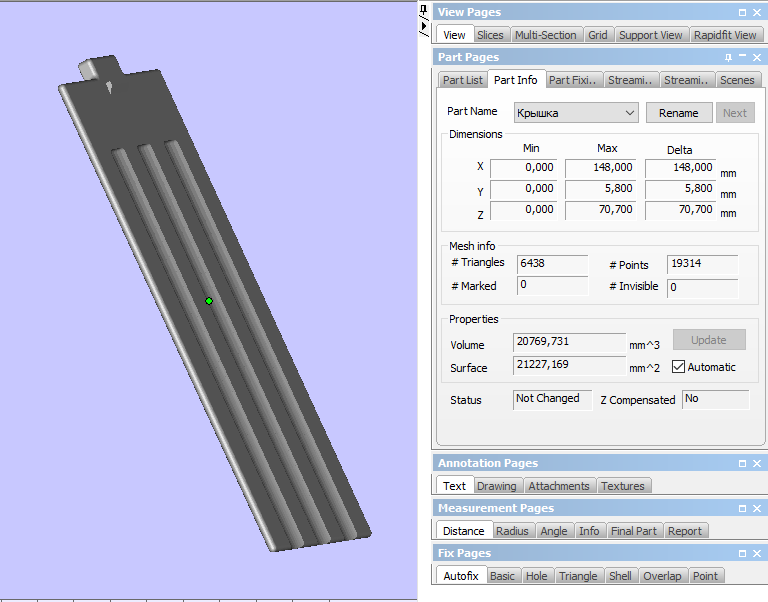Maximize the Measurement Pages panel
This screenshot has width=768, height=602.
[742, 508]
